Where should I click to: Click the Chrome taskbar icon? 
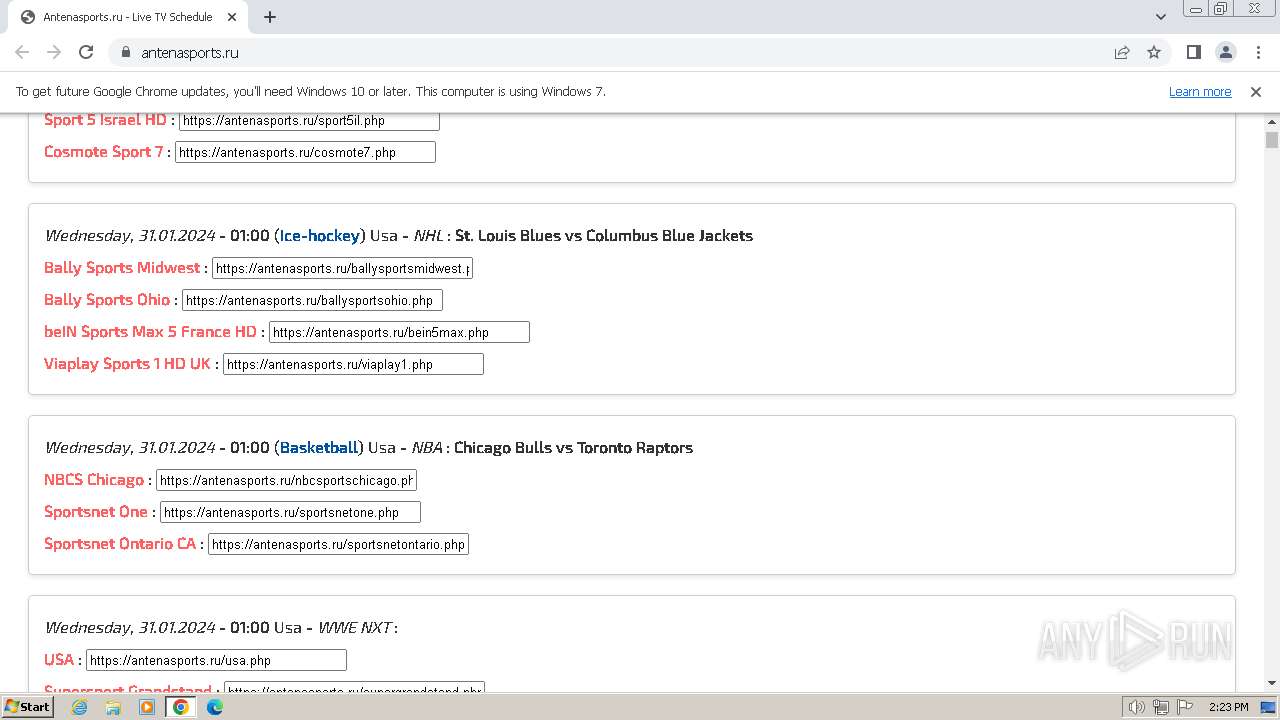click(x=181, y=707)
